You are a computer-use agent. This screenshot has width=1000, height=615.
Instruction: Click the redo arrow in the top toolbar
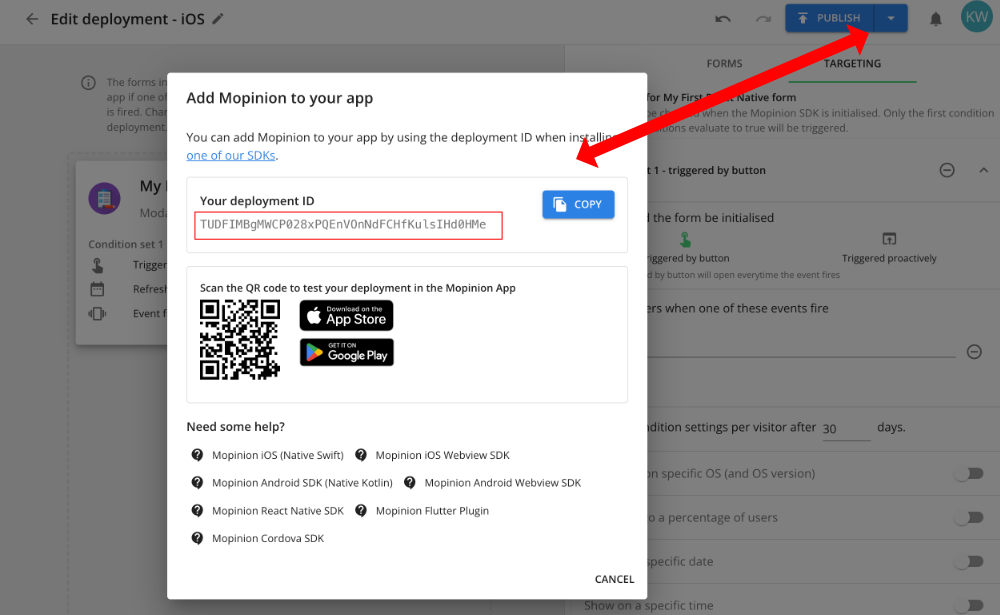point(763,17)
